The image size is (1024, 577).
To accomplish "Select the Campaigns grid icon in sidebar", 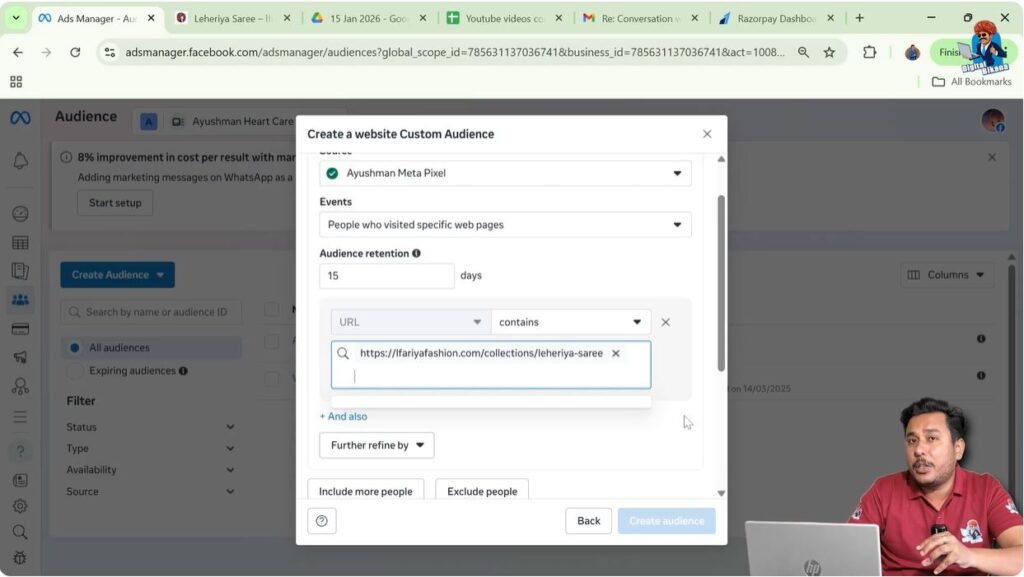I will (x=21, y=244).
